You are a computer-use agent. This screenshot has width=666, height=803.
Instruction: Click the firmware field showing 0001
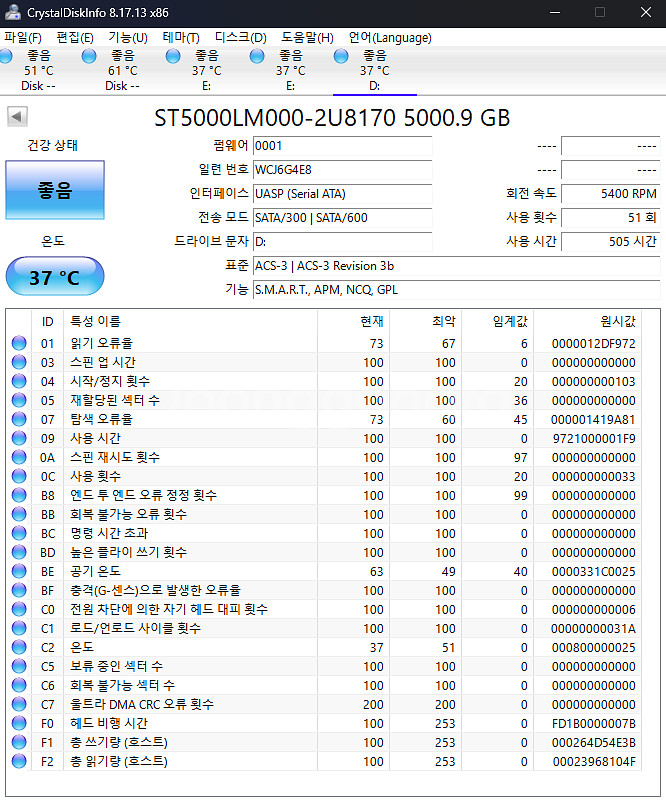(342, 146)
